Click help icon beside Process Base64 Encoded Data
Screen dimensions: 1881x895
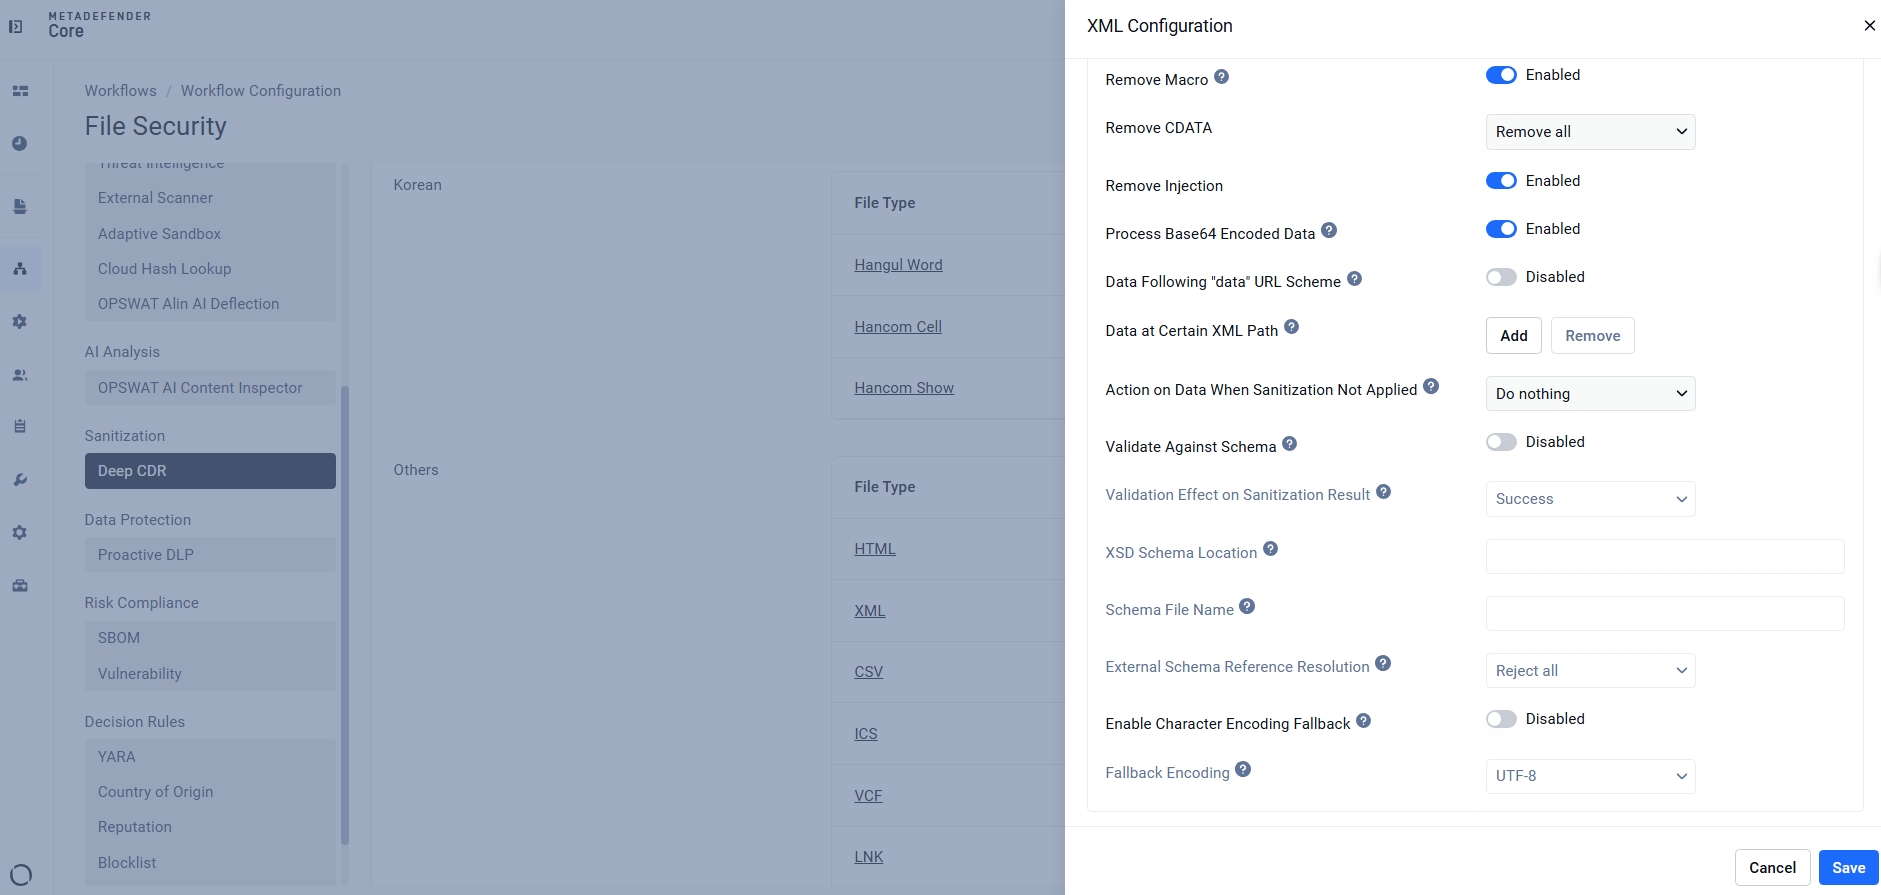(x=1329, y=230)
